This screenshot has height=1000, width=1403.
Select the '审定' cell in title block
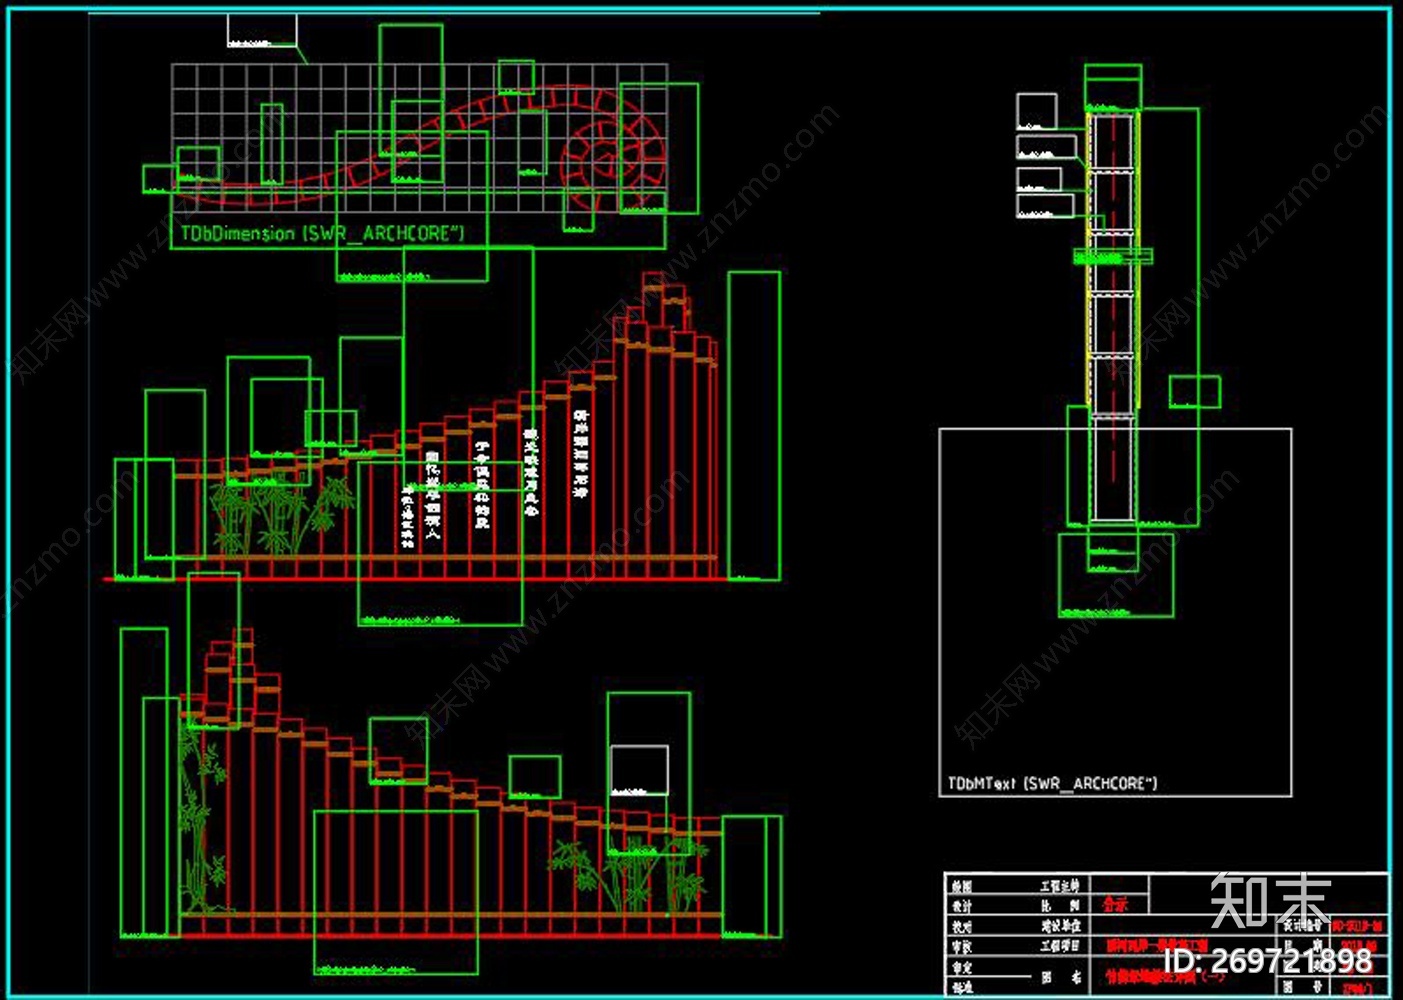pyautogui.click(x=962, y=967)
